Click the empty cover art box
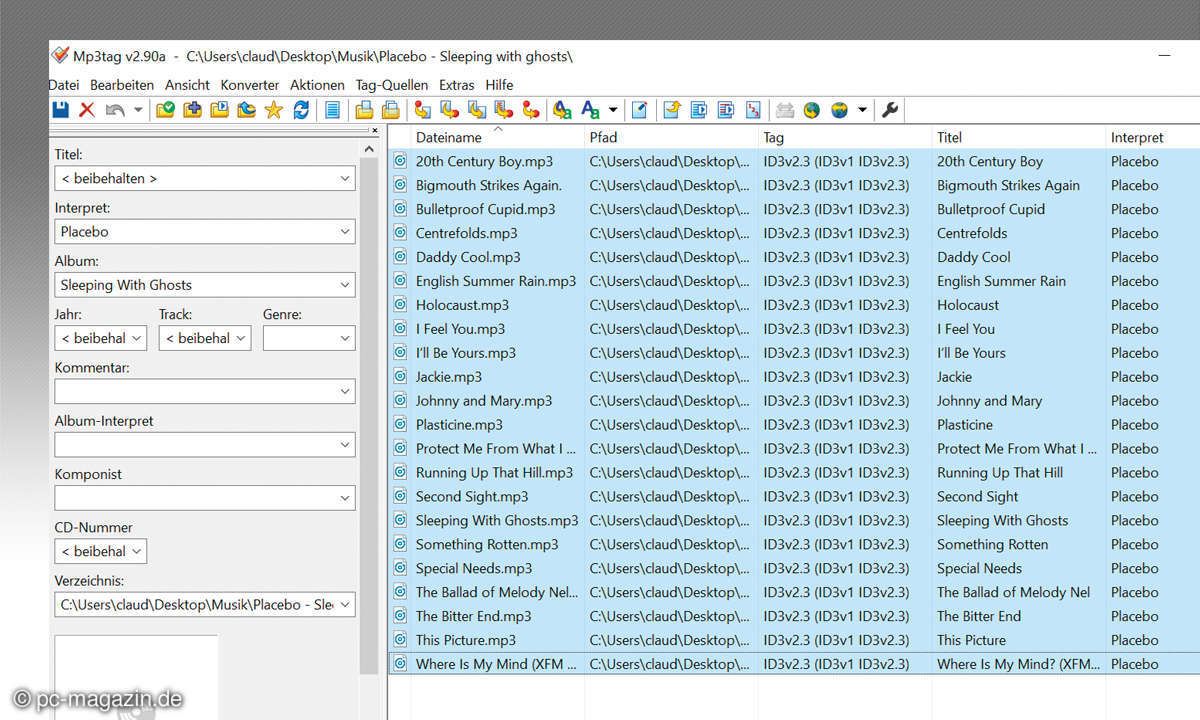Screen dimensions: 1200x720 click(136, 677)
